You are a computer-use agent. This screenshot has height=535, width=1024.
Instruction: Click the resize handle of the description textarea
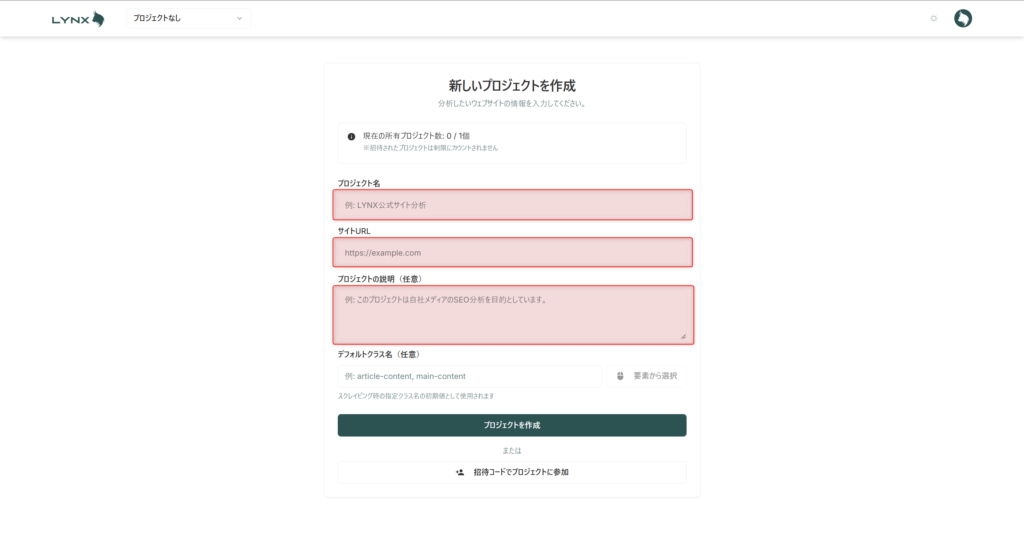684,337
